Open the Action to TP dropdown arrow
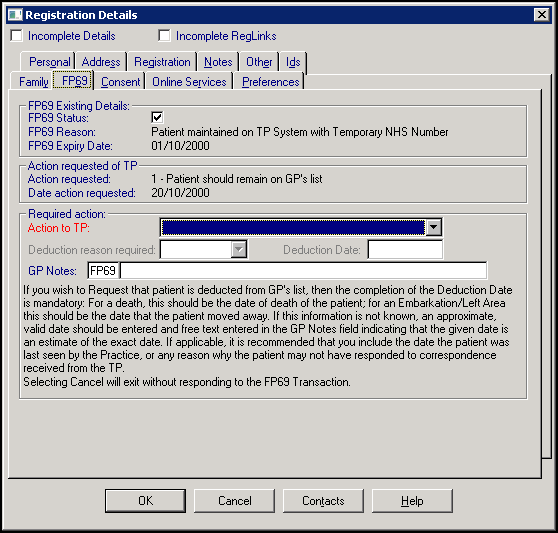The image size is (558, 533). tap(434, 227)
